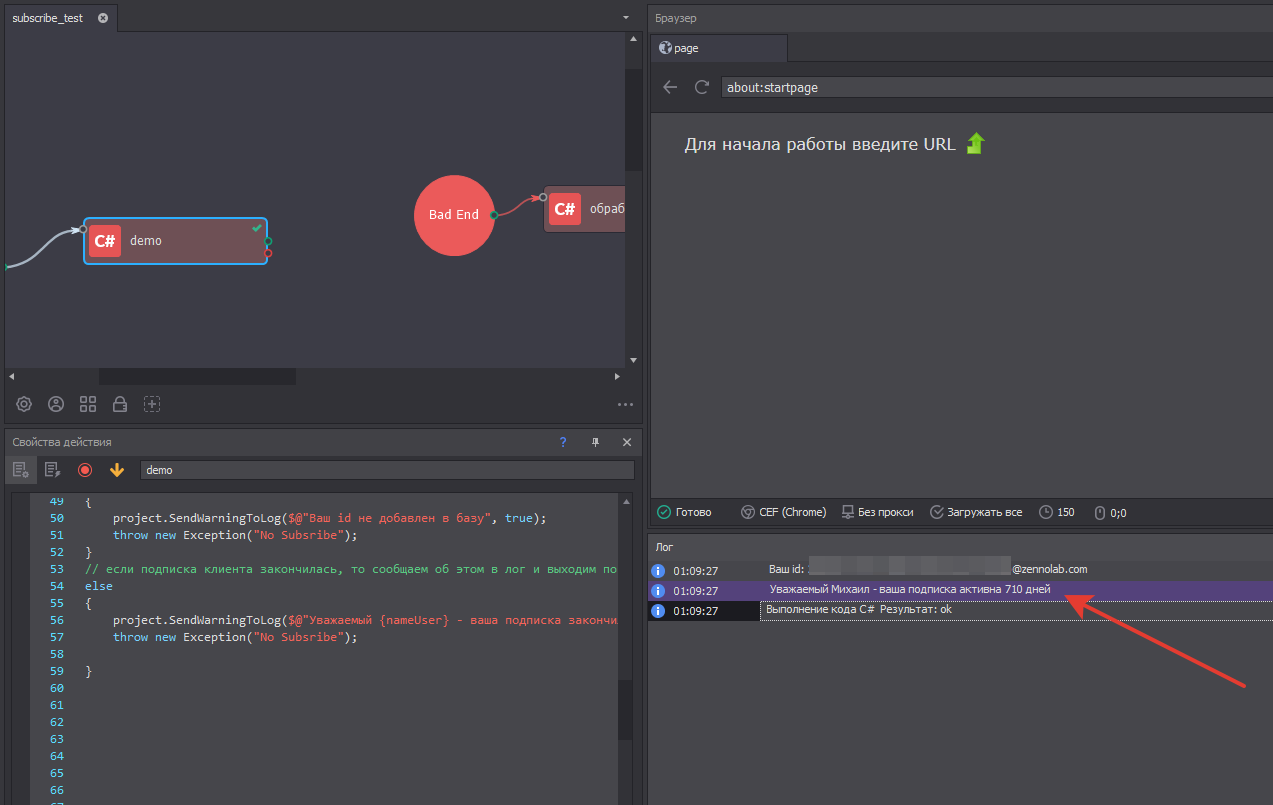Click the red record breakpoint icon
The width and height of the screenshot is (1273, 805).
[85, 470]
